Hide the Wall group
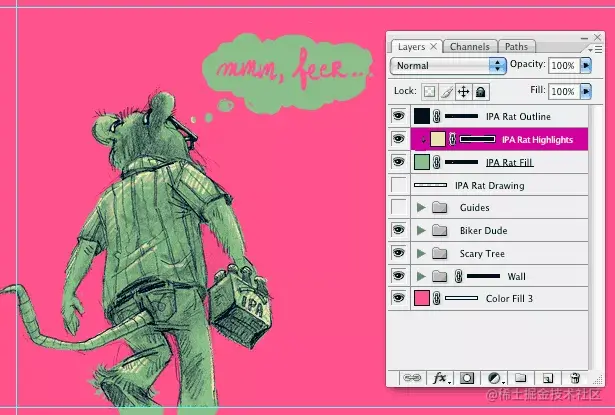 click(x=398, y=276)
